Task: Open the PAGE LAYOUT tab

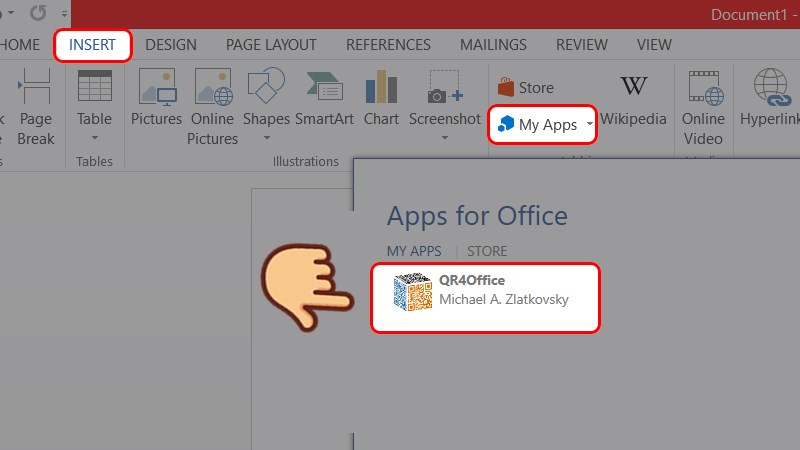Action: coord(271,45)
